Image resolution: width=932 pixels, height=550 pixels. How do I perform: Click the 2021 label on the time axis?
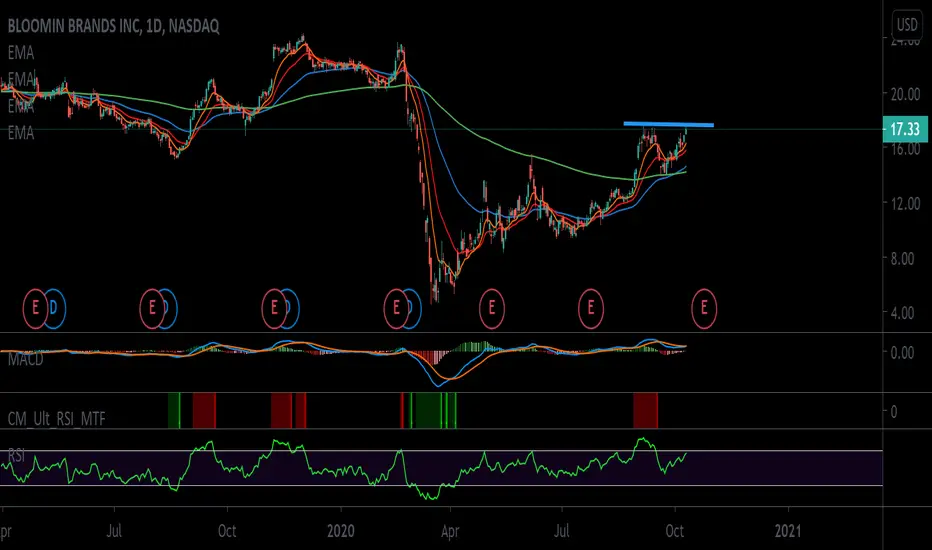tap(788, 530)
